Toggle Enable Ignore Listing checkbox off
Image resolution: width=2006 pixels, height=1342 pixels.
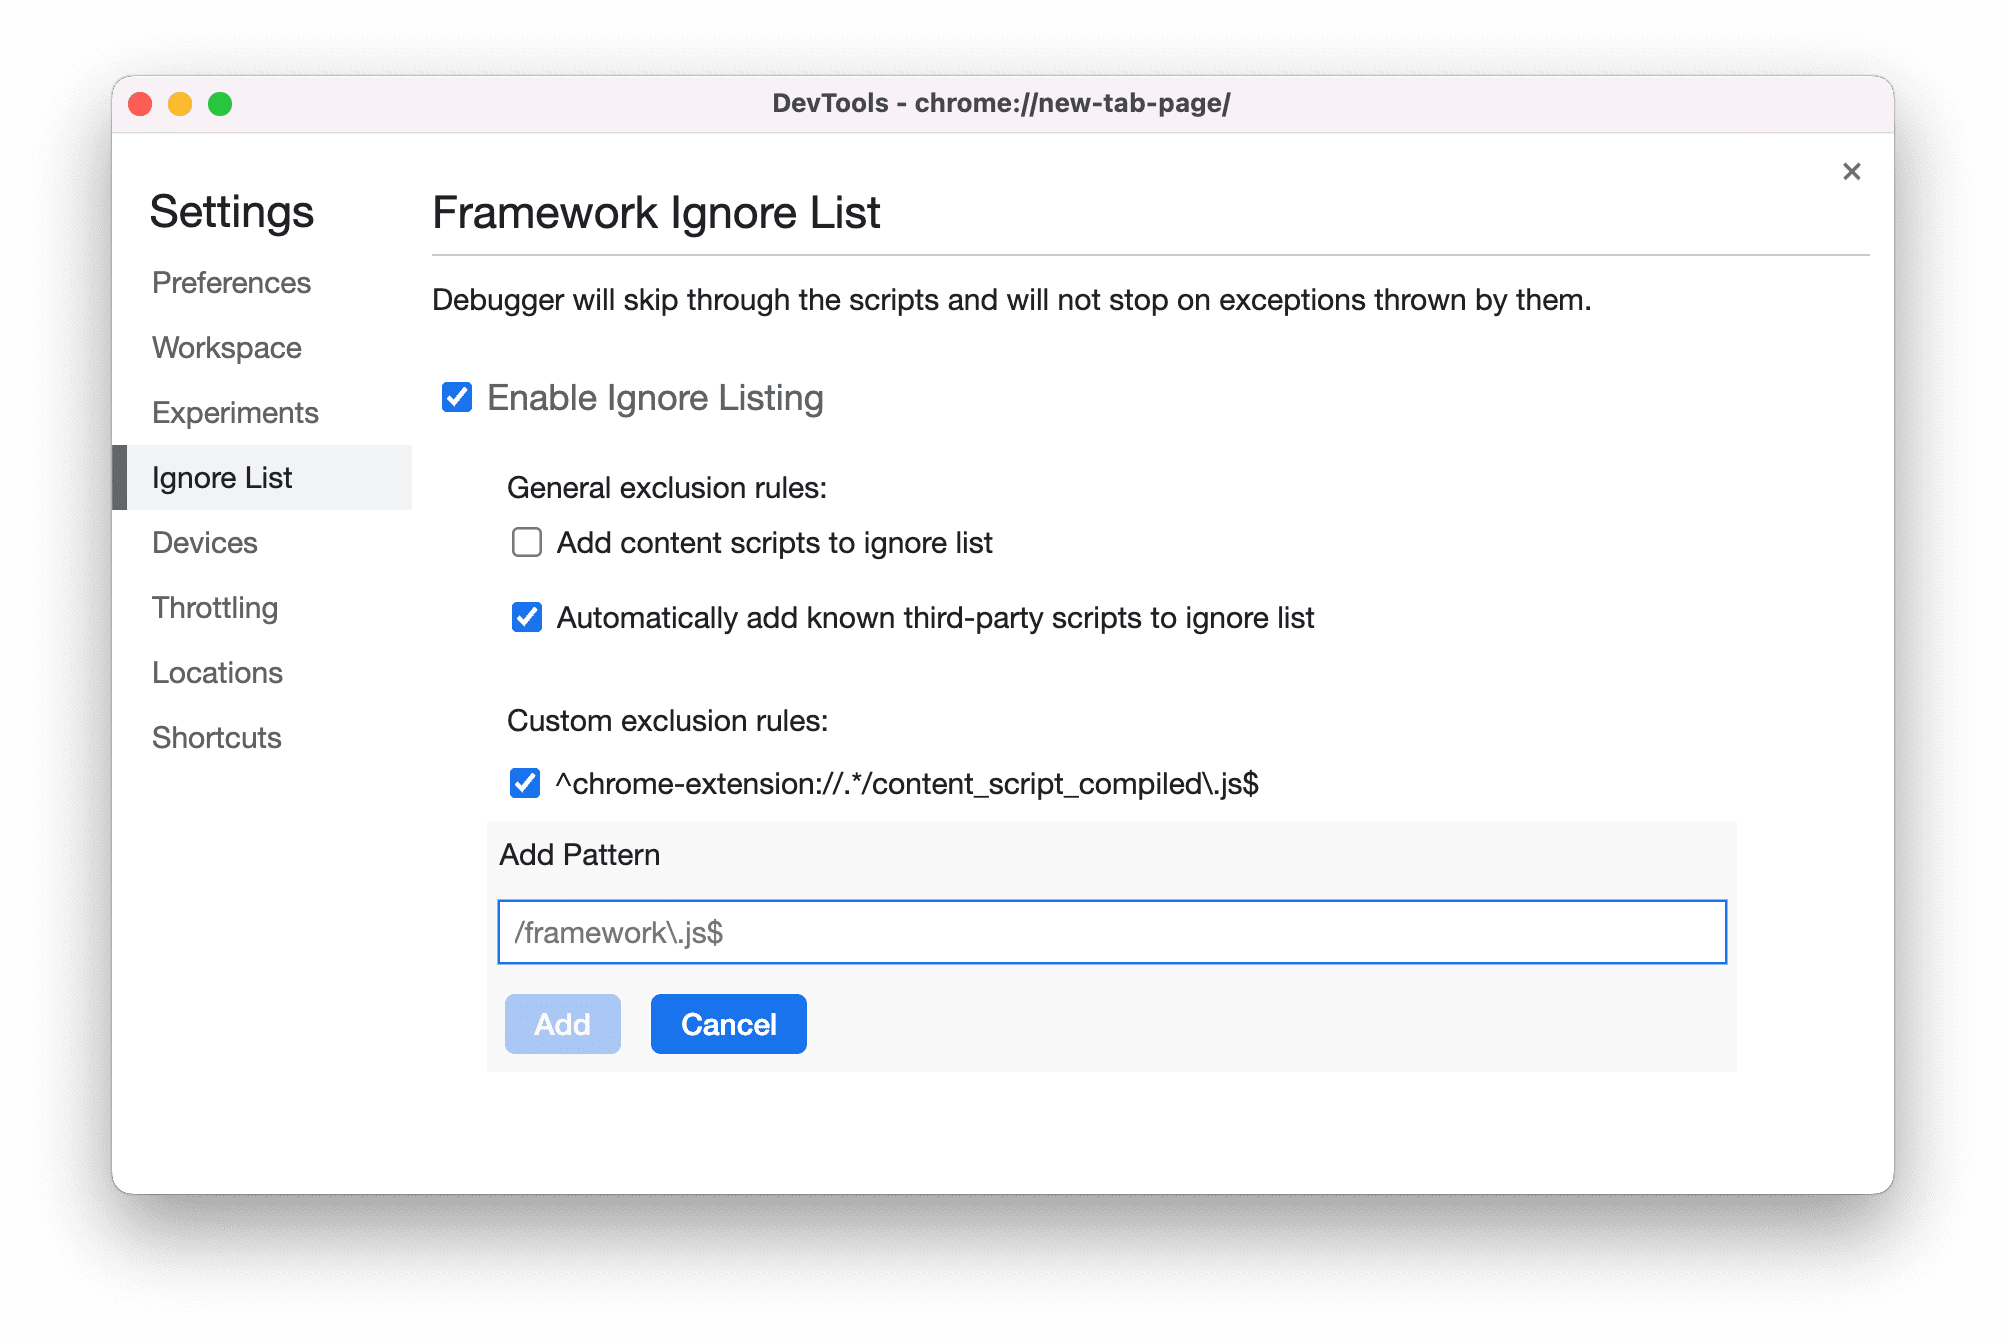tap(458, 397)
